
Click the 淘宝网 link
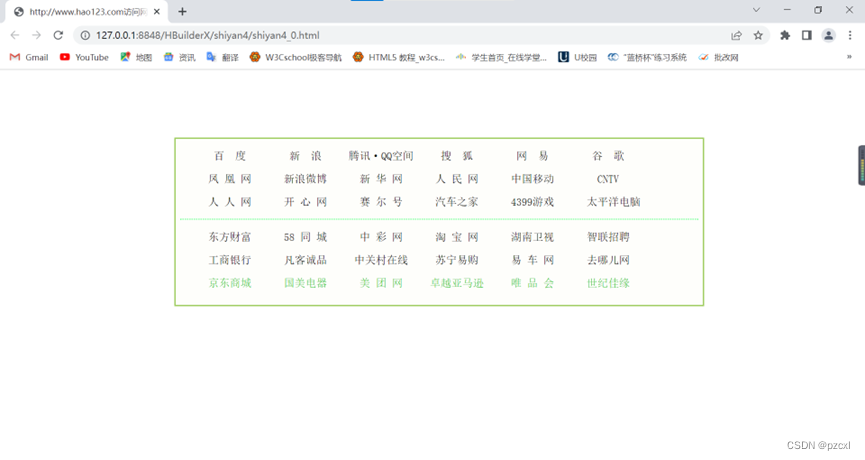457,237
